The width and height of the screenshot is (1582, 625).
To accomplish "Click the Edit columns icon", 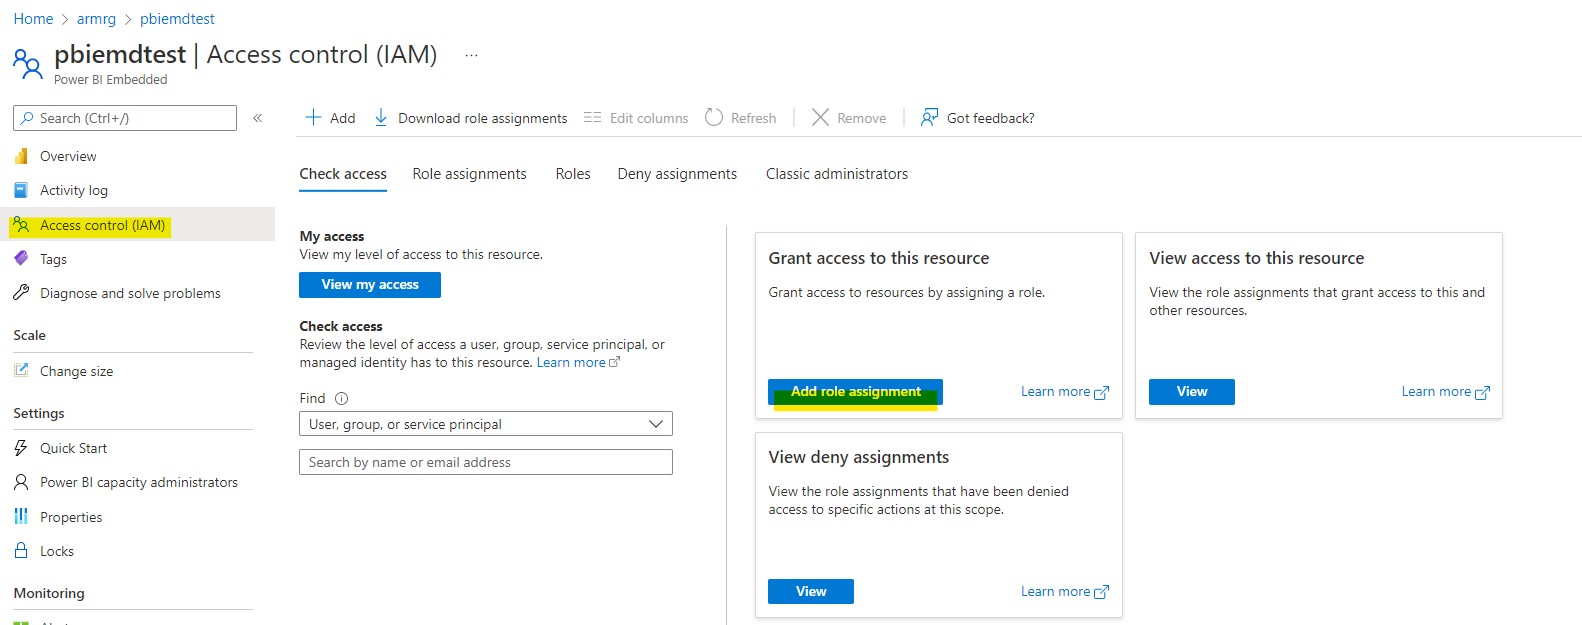I will pos(592,118).
